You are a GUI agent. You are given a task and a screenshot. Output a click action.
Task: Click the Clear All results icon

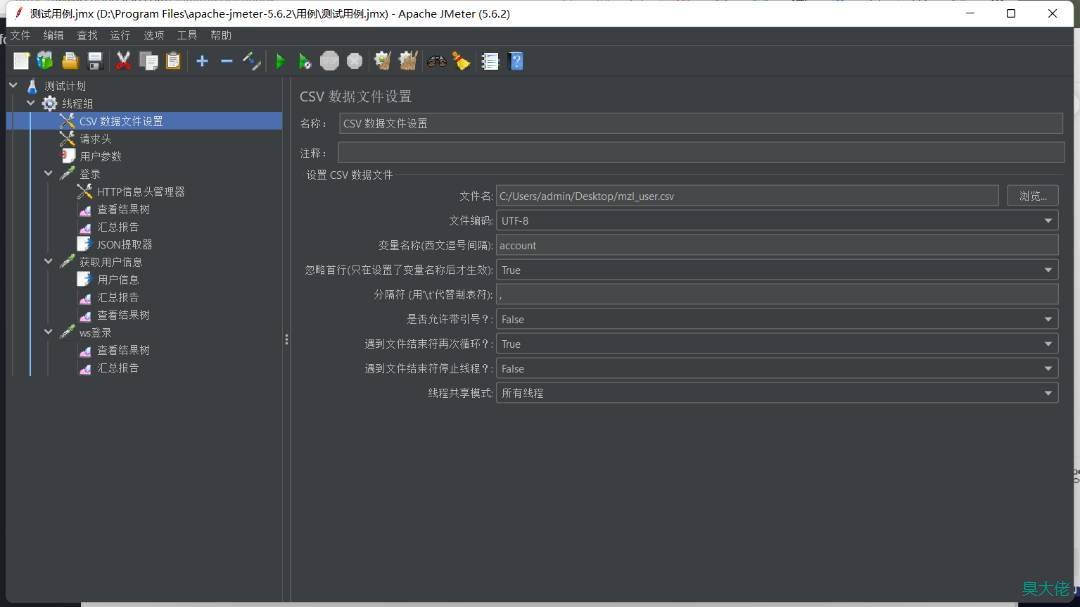pyautogui.click(x=408, y=61)
